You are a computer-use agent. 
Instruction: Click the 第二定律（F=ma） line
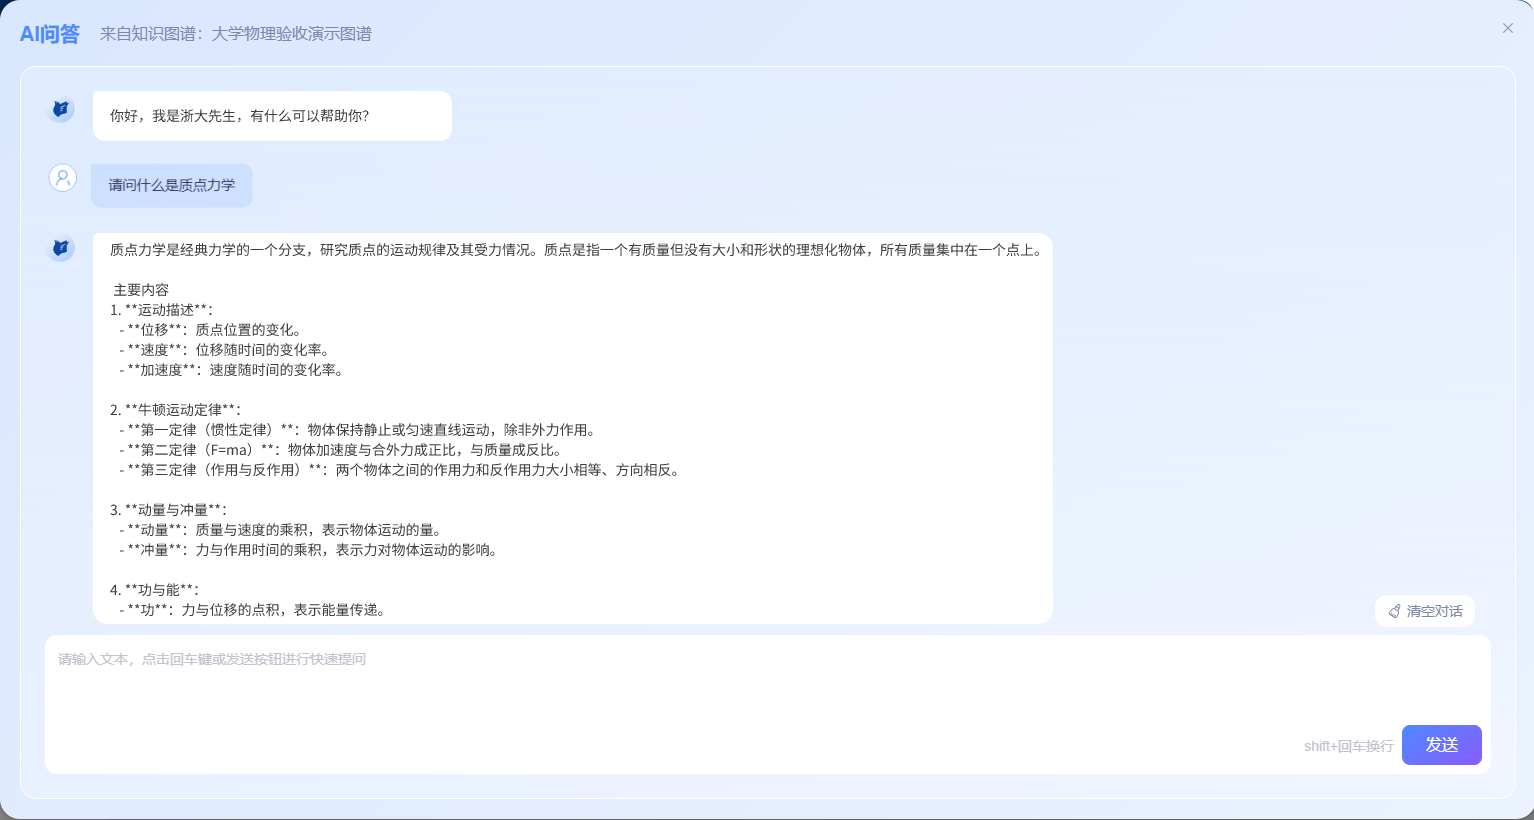pyautogui.click(x=340, y=450)
